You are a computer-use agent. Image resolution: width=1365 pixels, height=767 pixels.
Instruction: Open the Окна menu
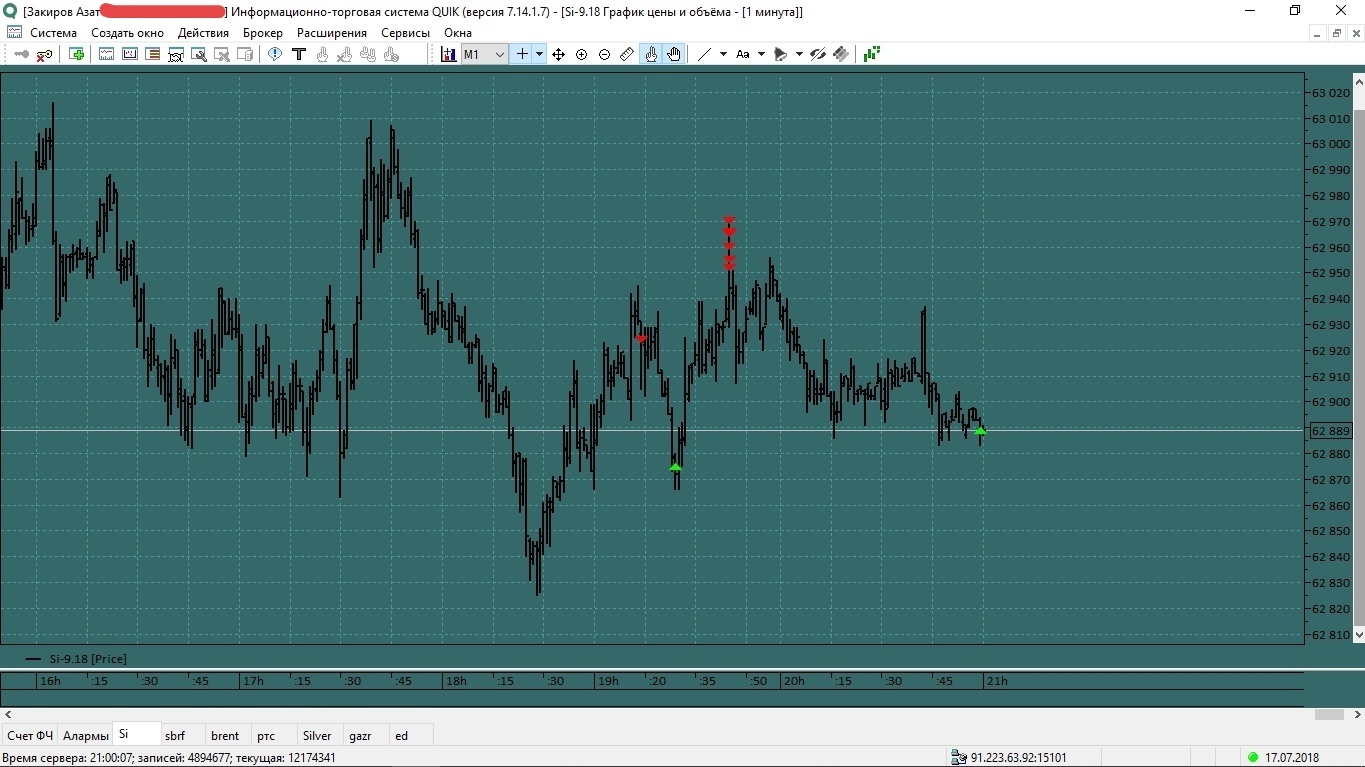pos(458,33)
